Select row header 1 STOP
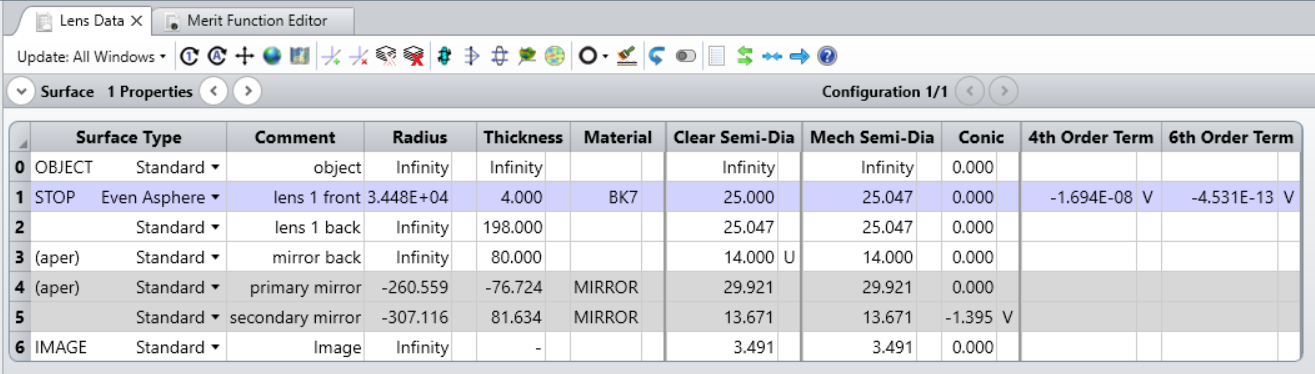1315x374 pixels. [20, 197]
